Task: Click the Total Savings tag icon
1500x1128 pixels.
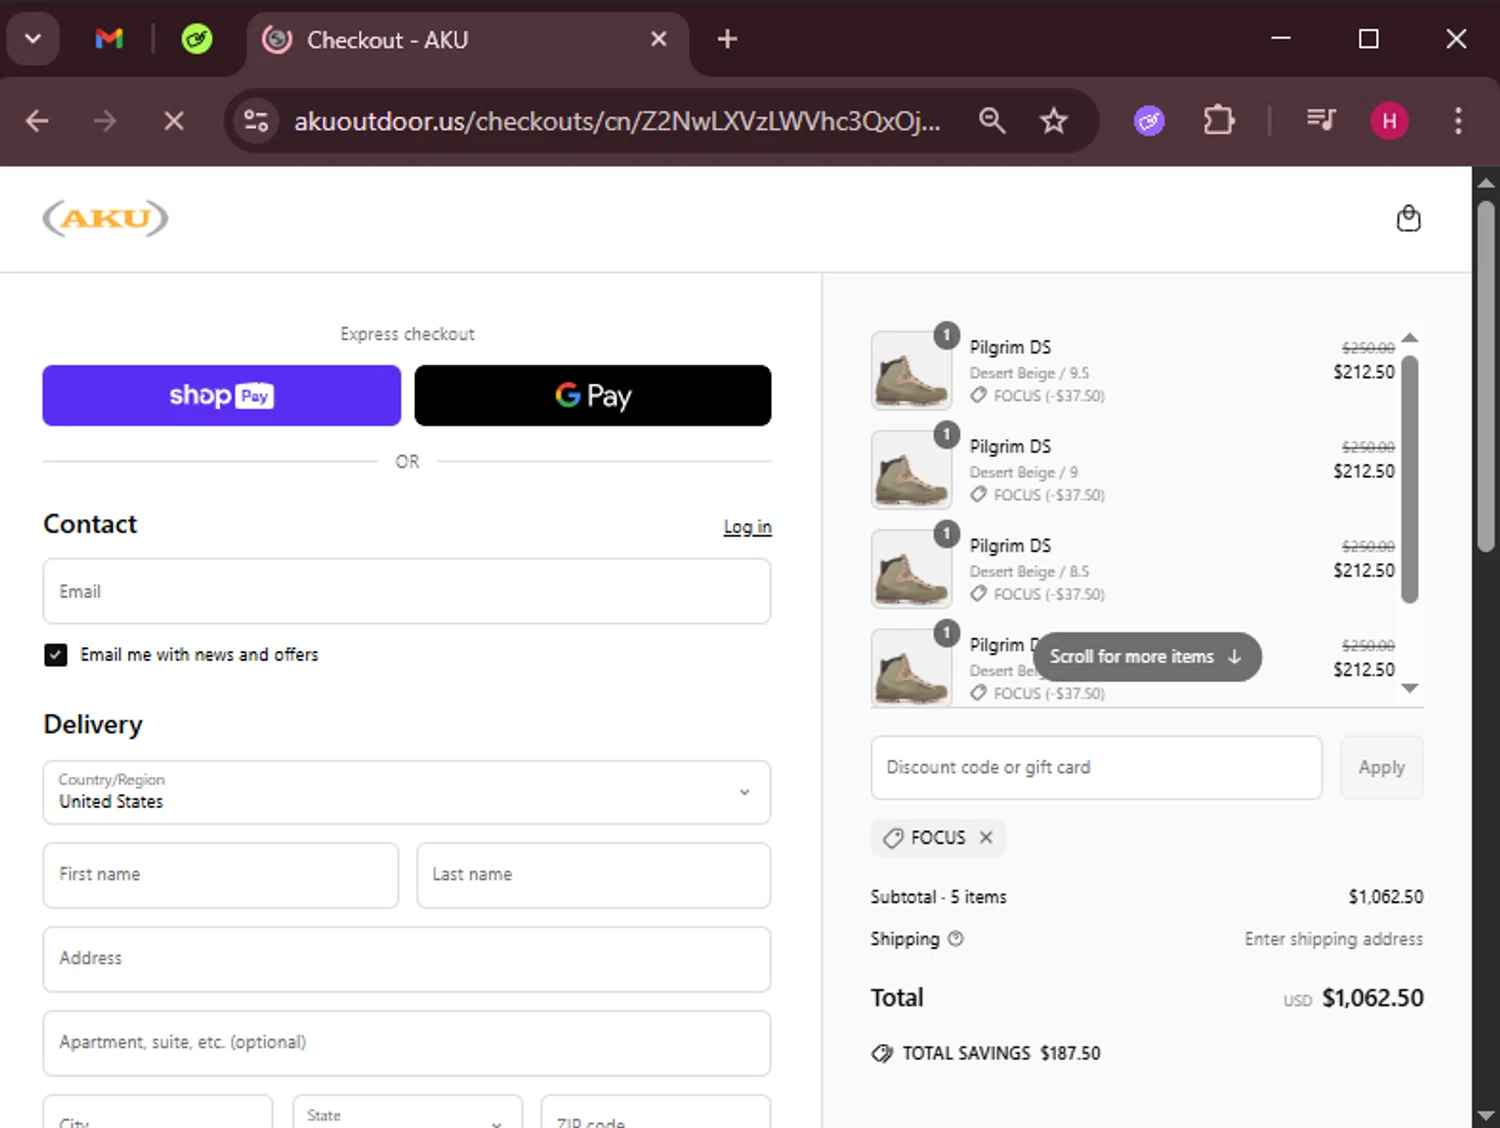Action: pos(881,1053)
